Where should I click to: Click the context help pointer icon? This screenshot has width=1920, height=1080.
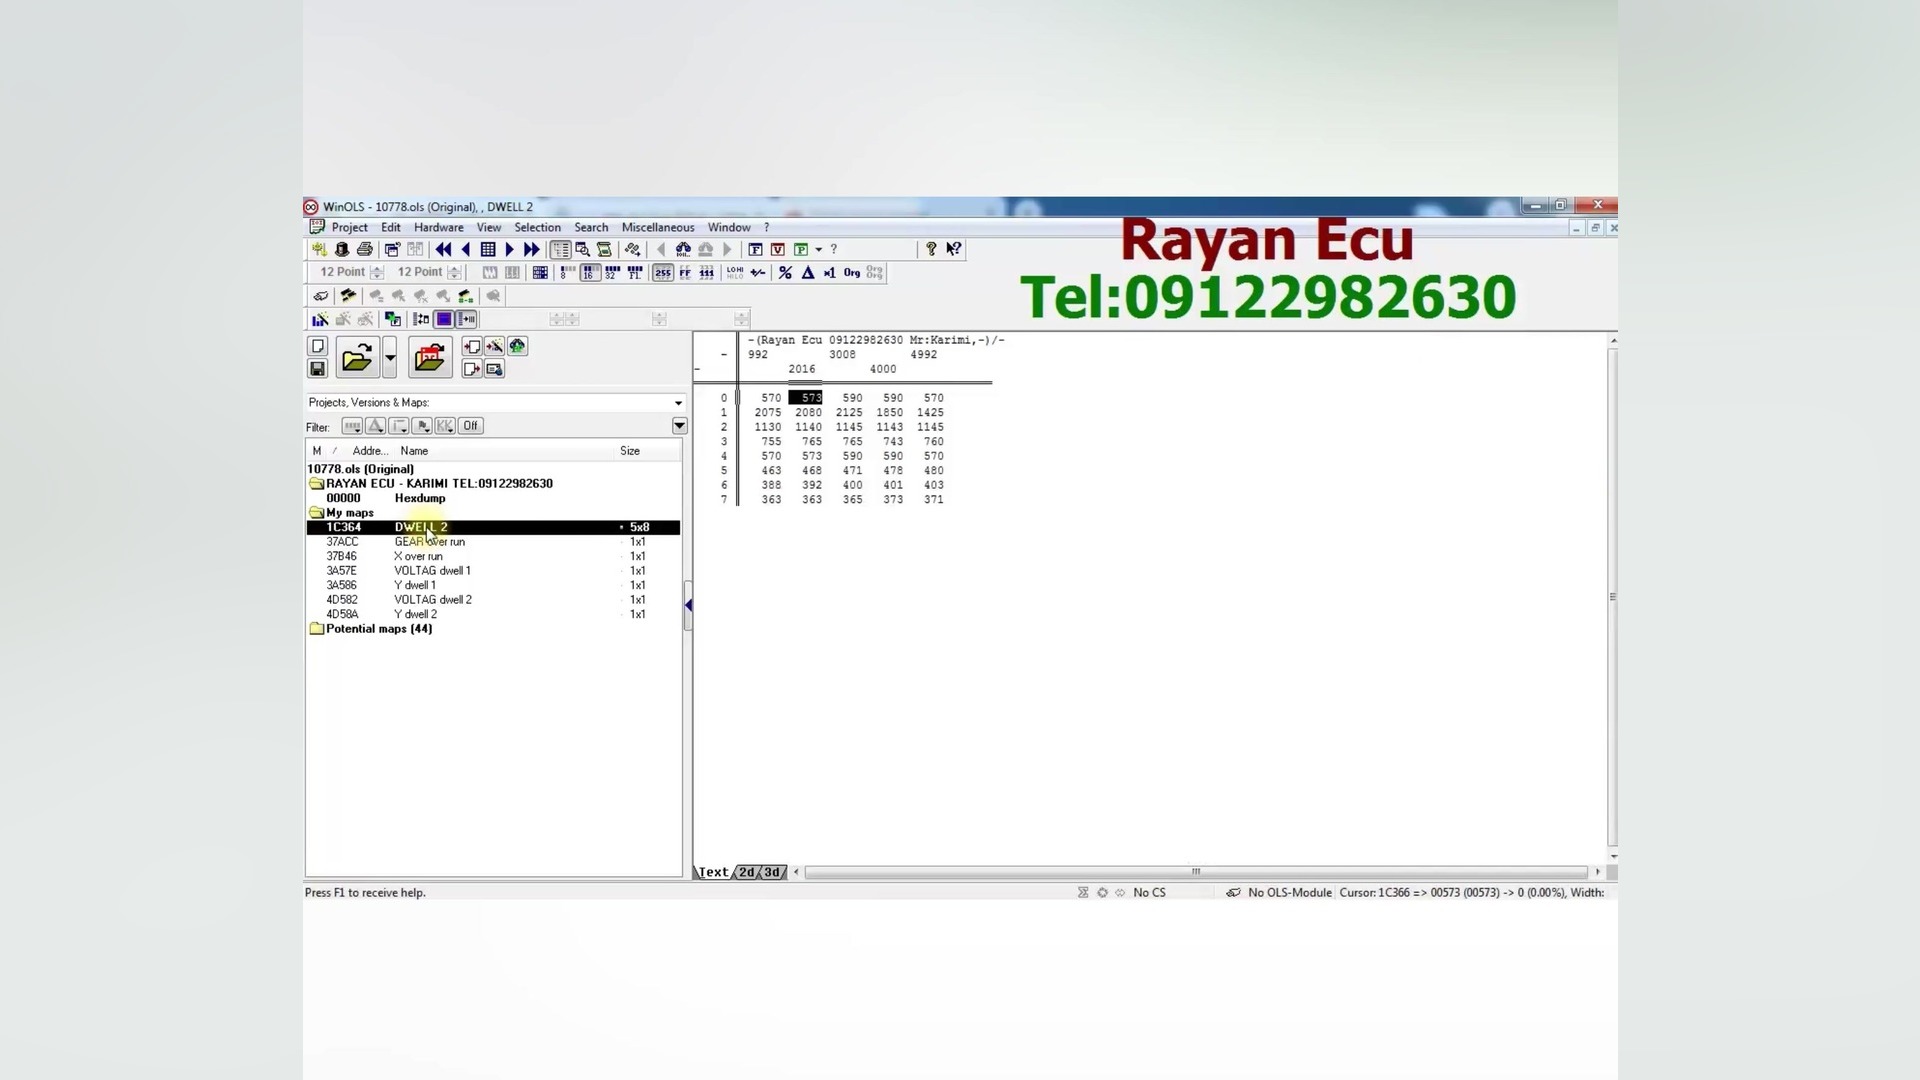tap(954, 249)
